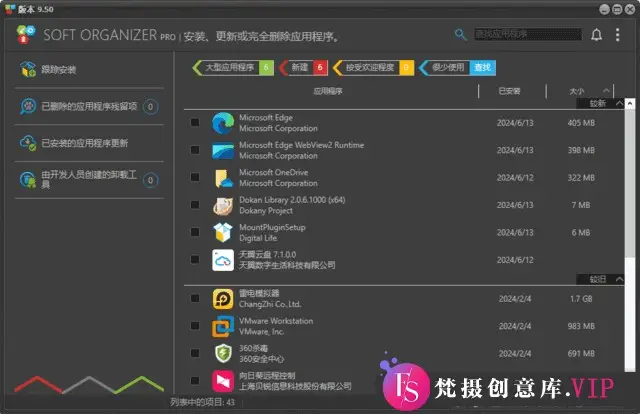The image size is (640, 414).
Task: Tick the Edge WebView2 Runtime checkbox
Action: [x=195, y=149]
